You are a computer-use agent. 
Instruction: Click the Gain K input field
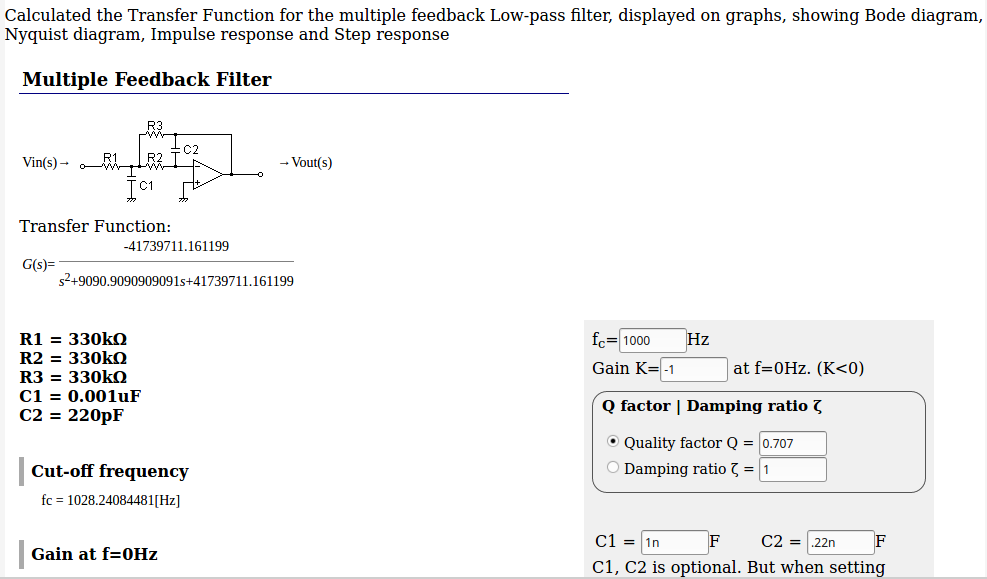694,369
